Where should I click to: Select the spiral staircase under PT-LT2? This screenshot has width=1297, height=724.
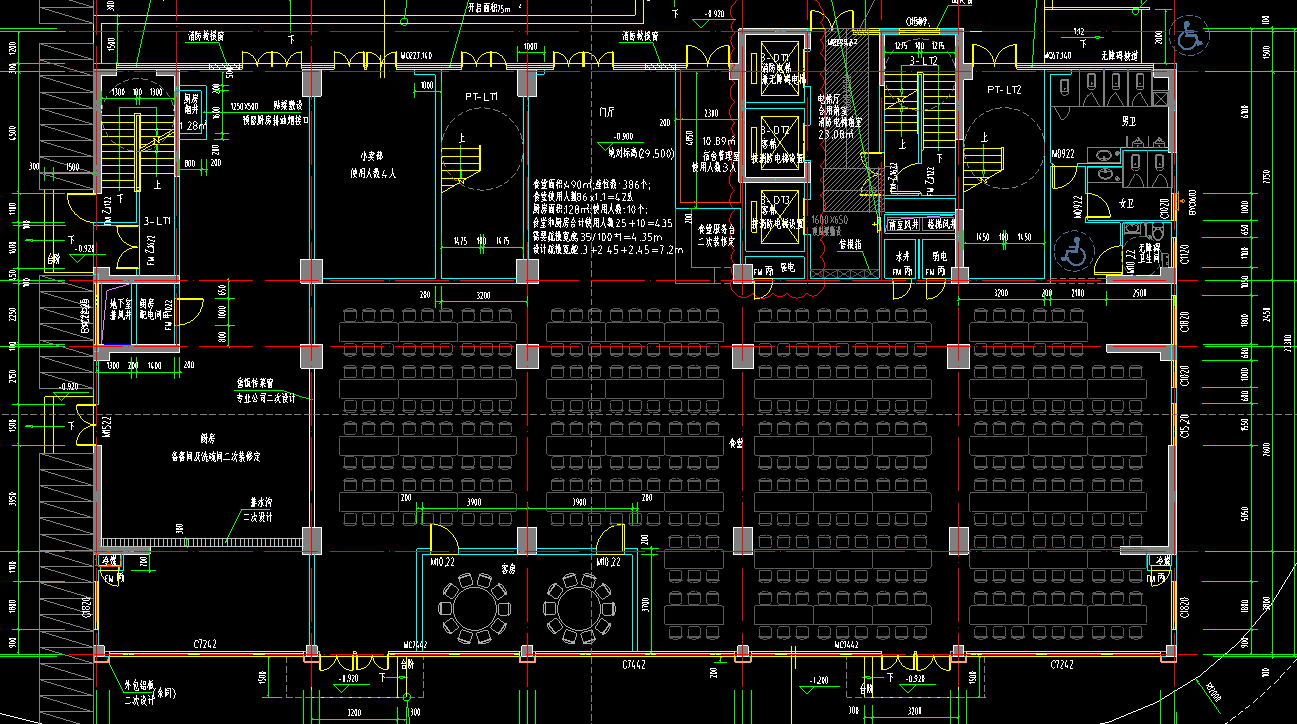point(1003,150)
